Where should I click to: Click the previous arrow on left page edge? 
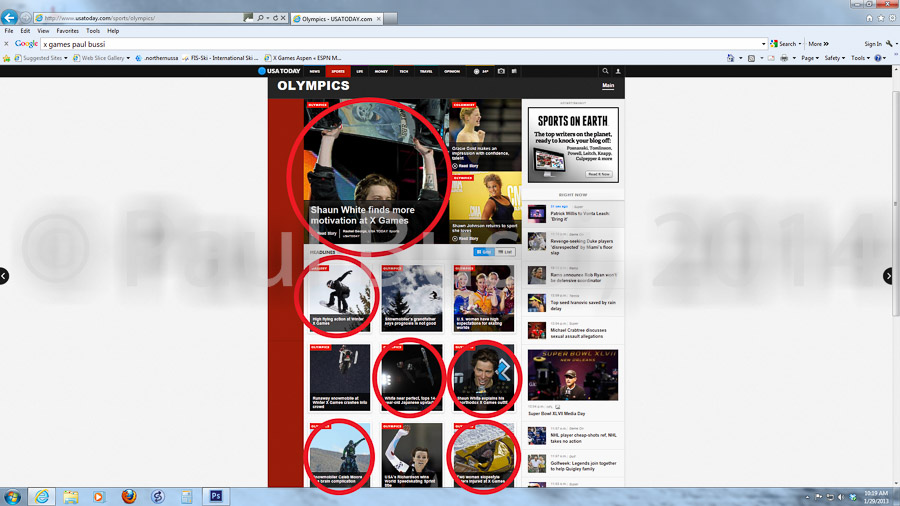pos(4,276)
